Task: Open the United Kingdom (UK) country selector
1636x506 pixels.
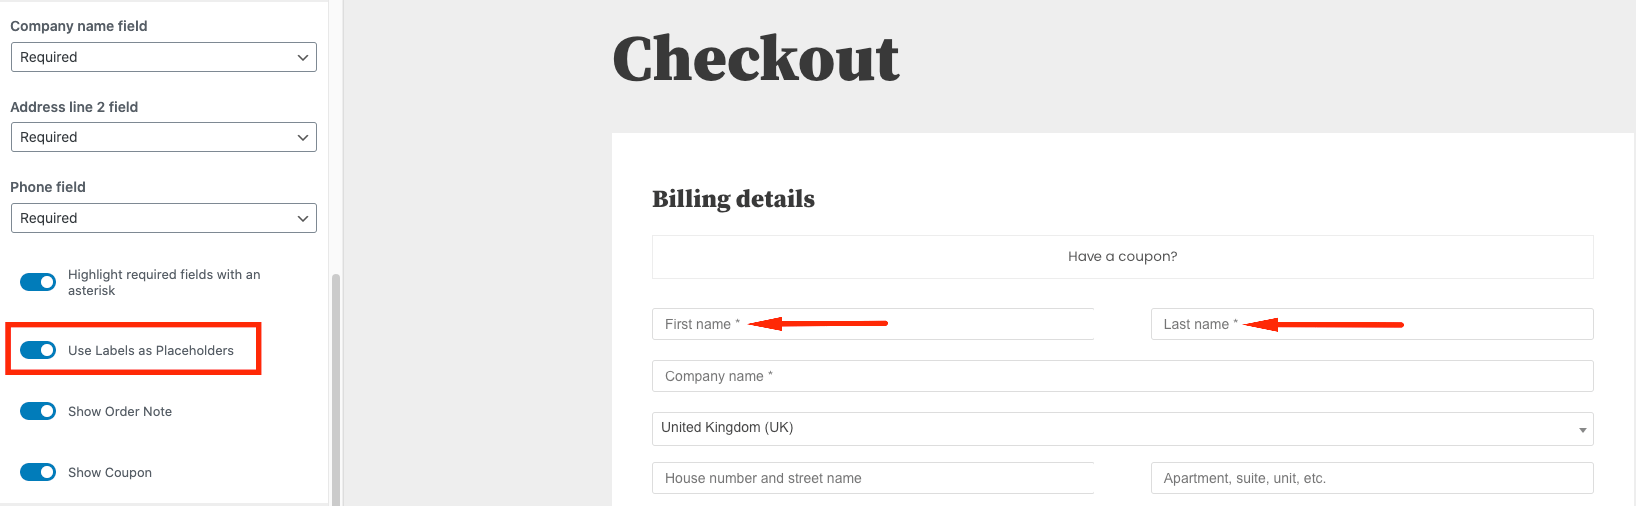Action: click(x=1121, y=428)
